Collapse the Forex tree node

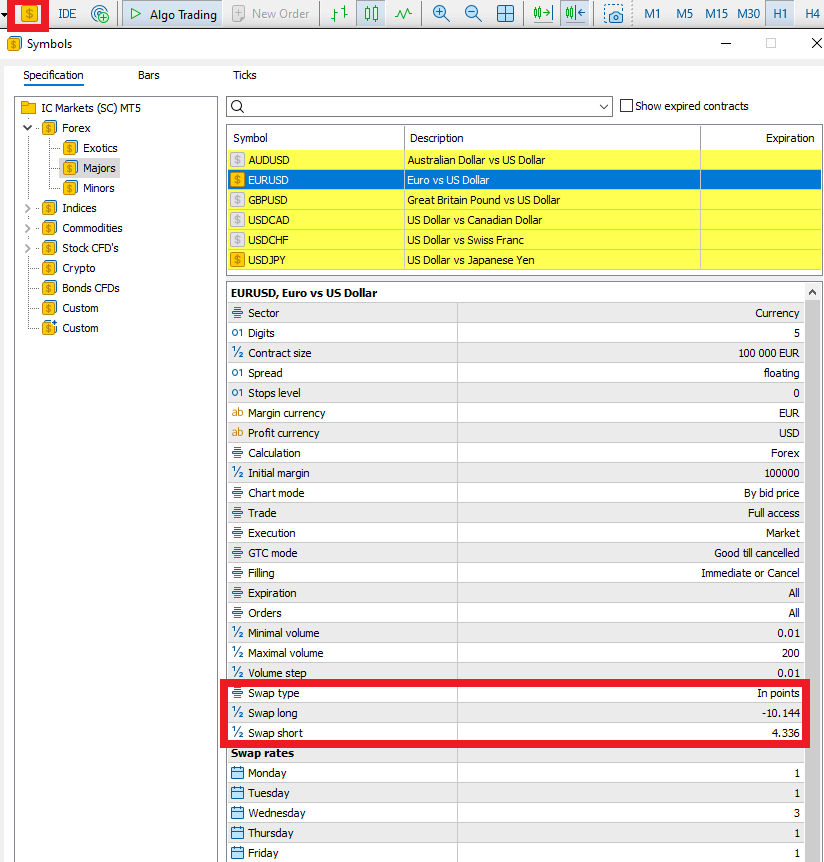27,128
